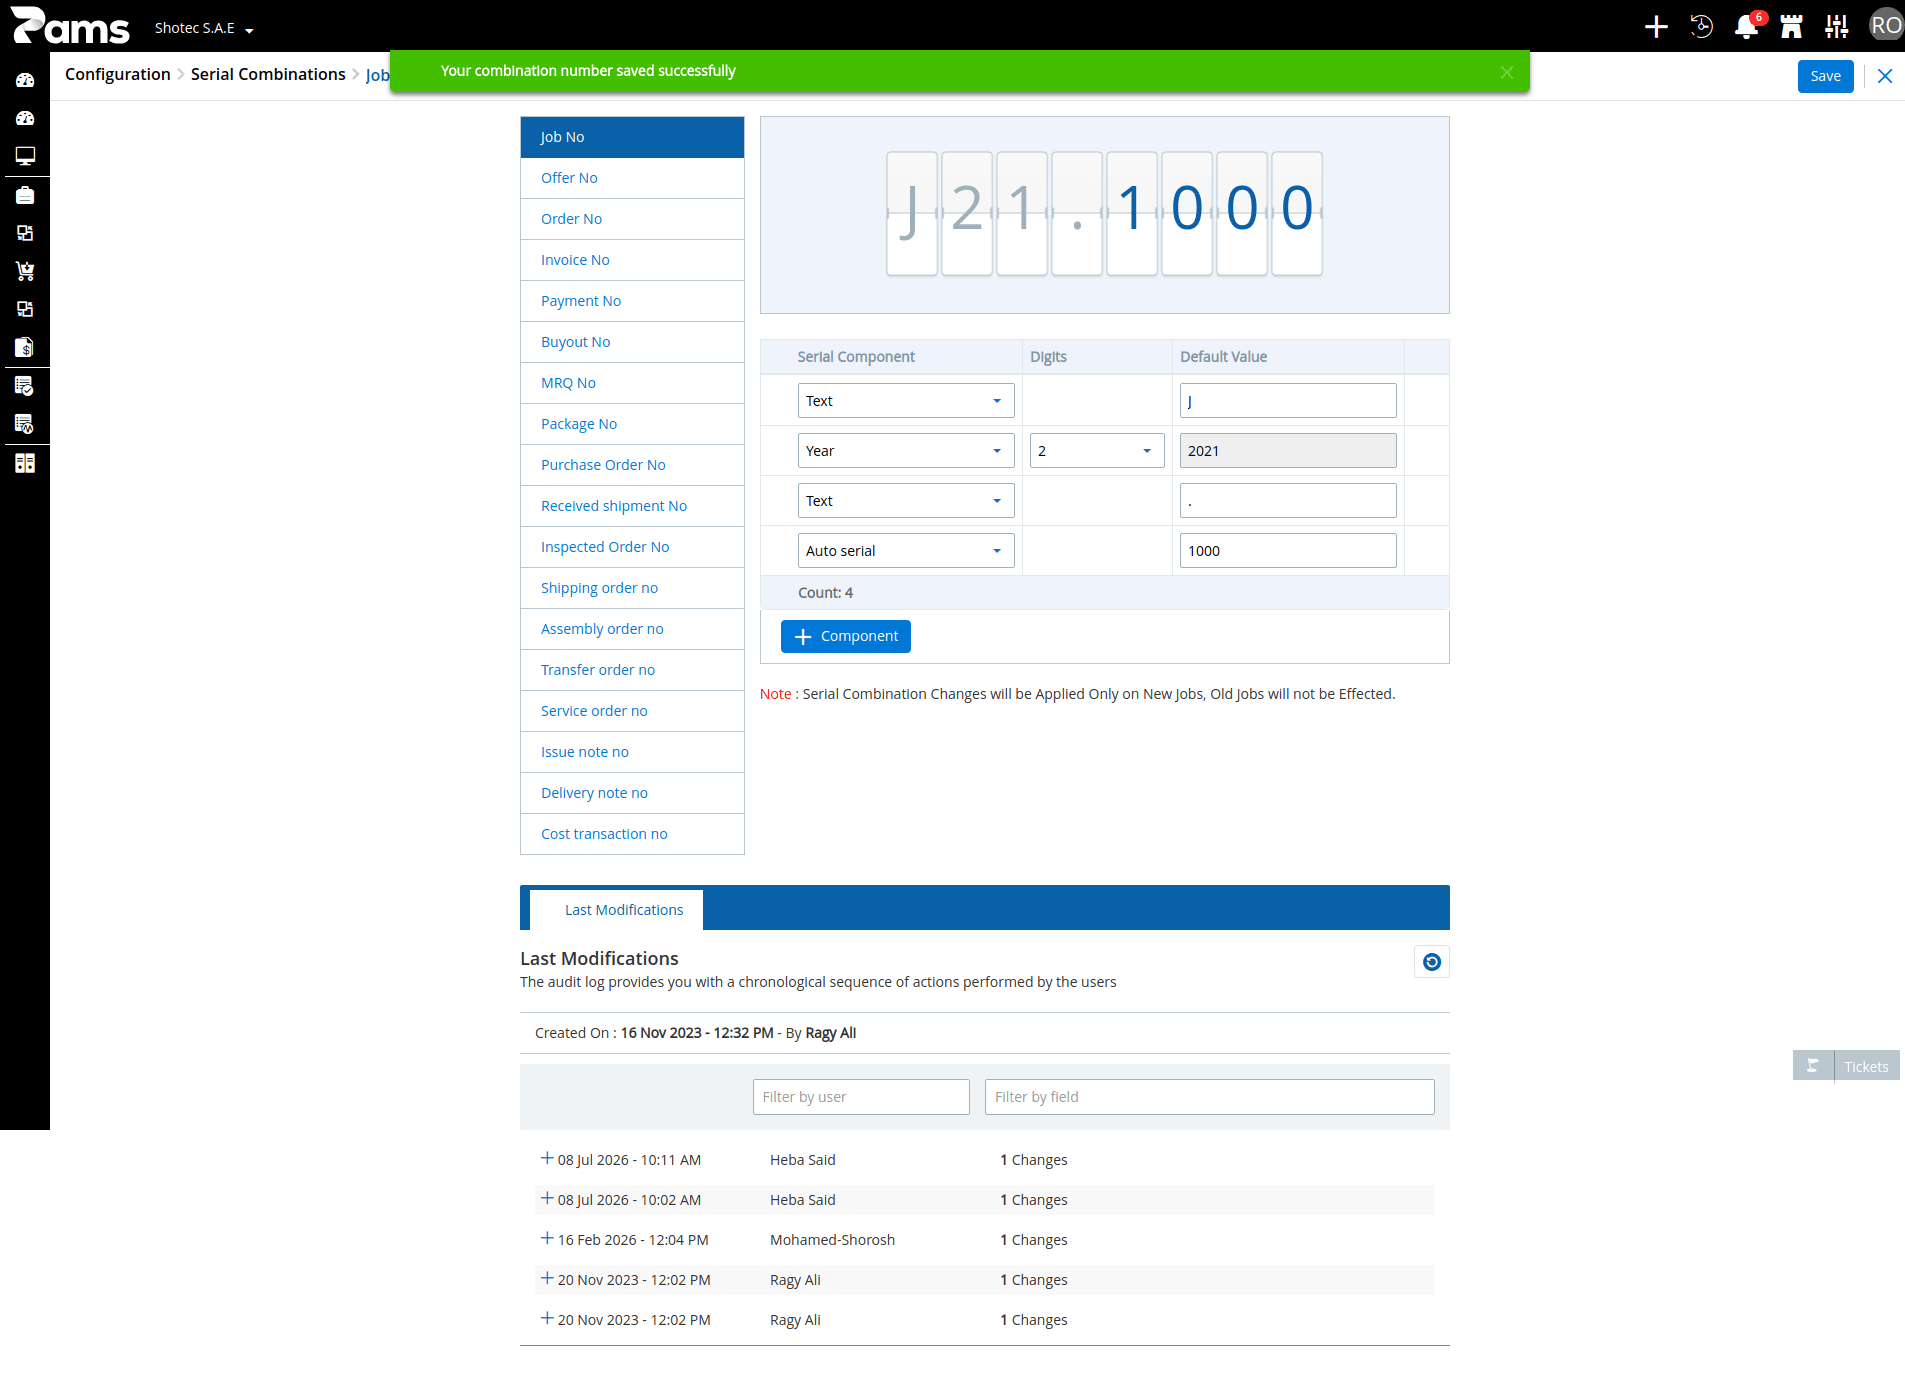Open the recent history clock icon
The height and width of the screenshot is (1396, 1905).
pyautogui.click(x=1701, y=27)
